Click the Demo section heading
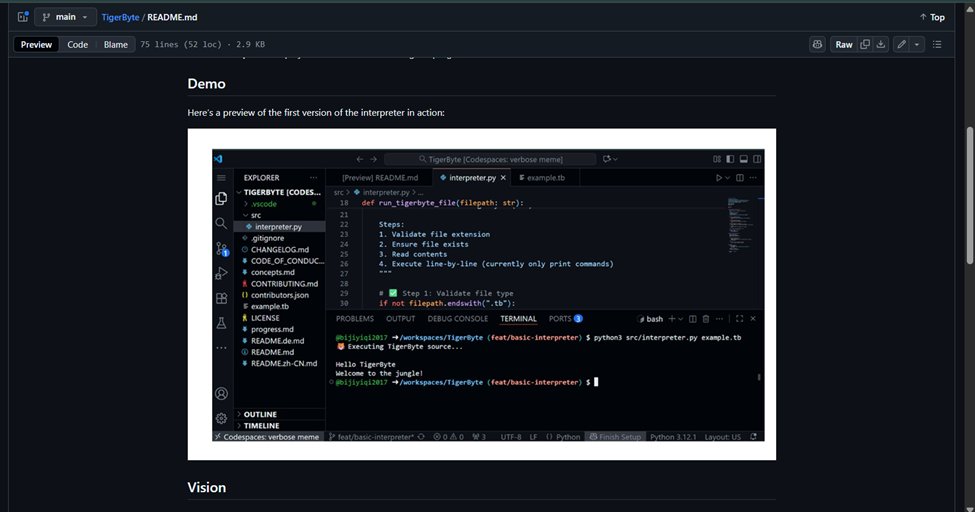 (206, 84)
